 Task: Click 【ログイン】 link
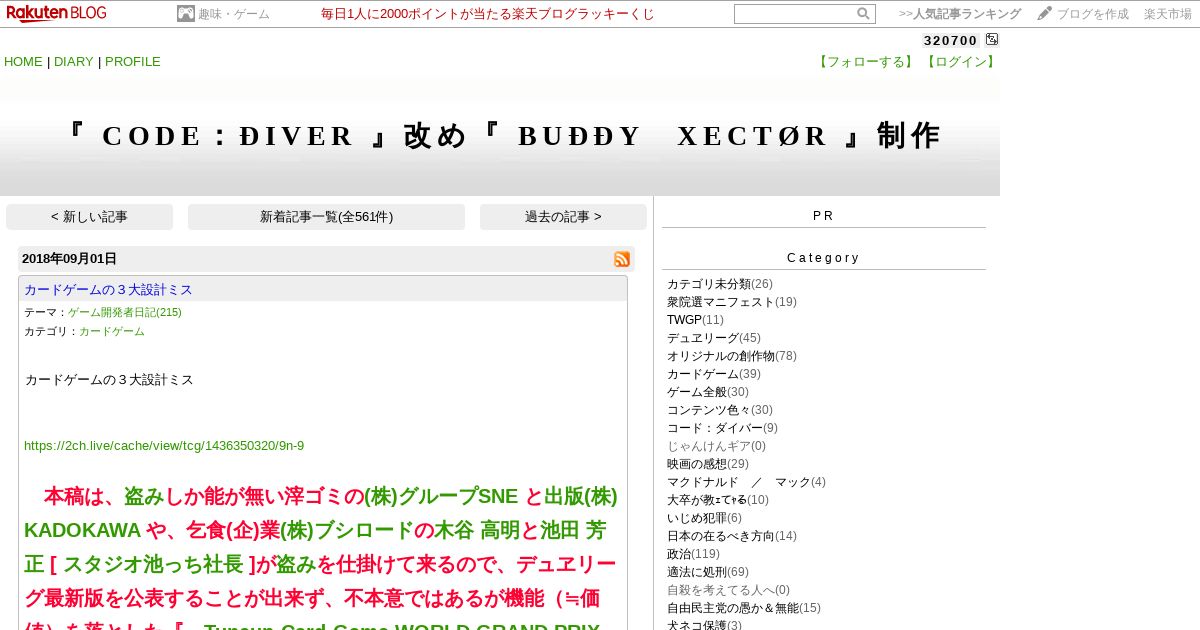960,62
